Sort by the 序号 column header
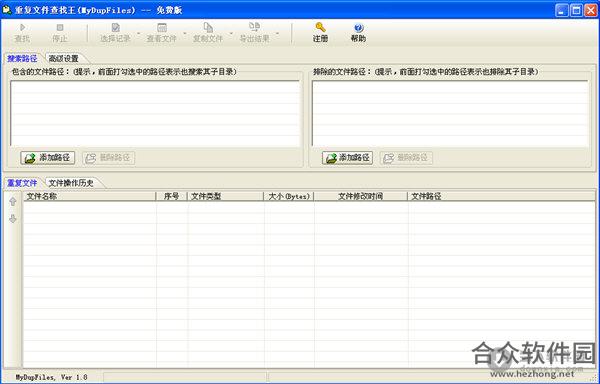 (171, 196)
